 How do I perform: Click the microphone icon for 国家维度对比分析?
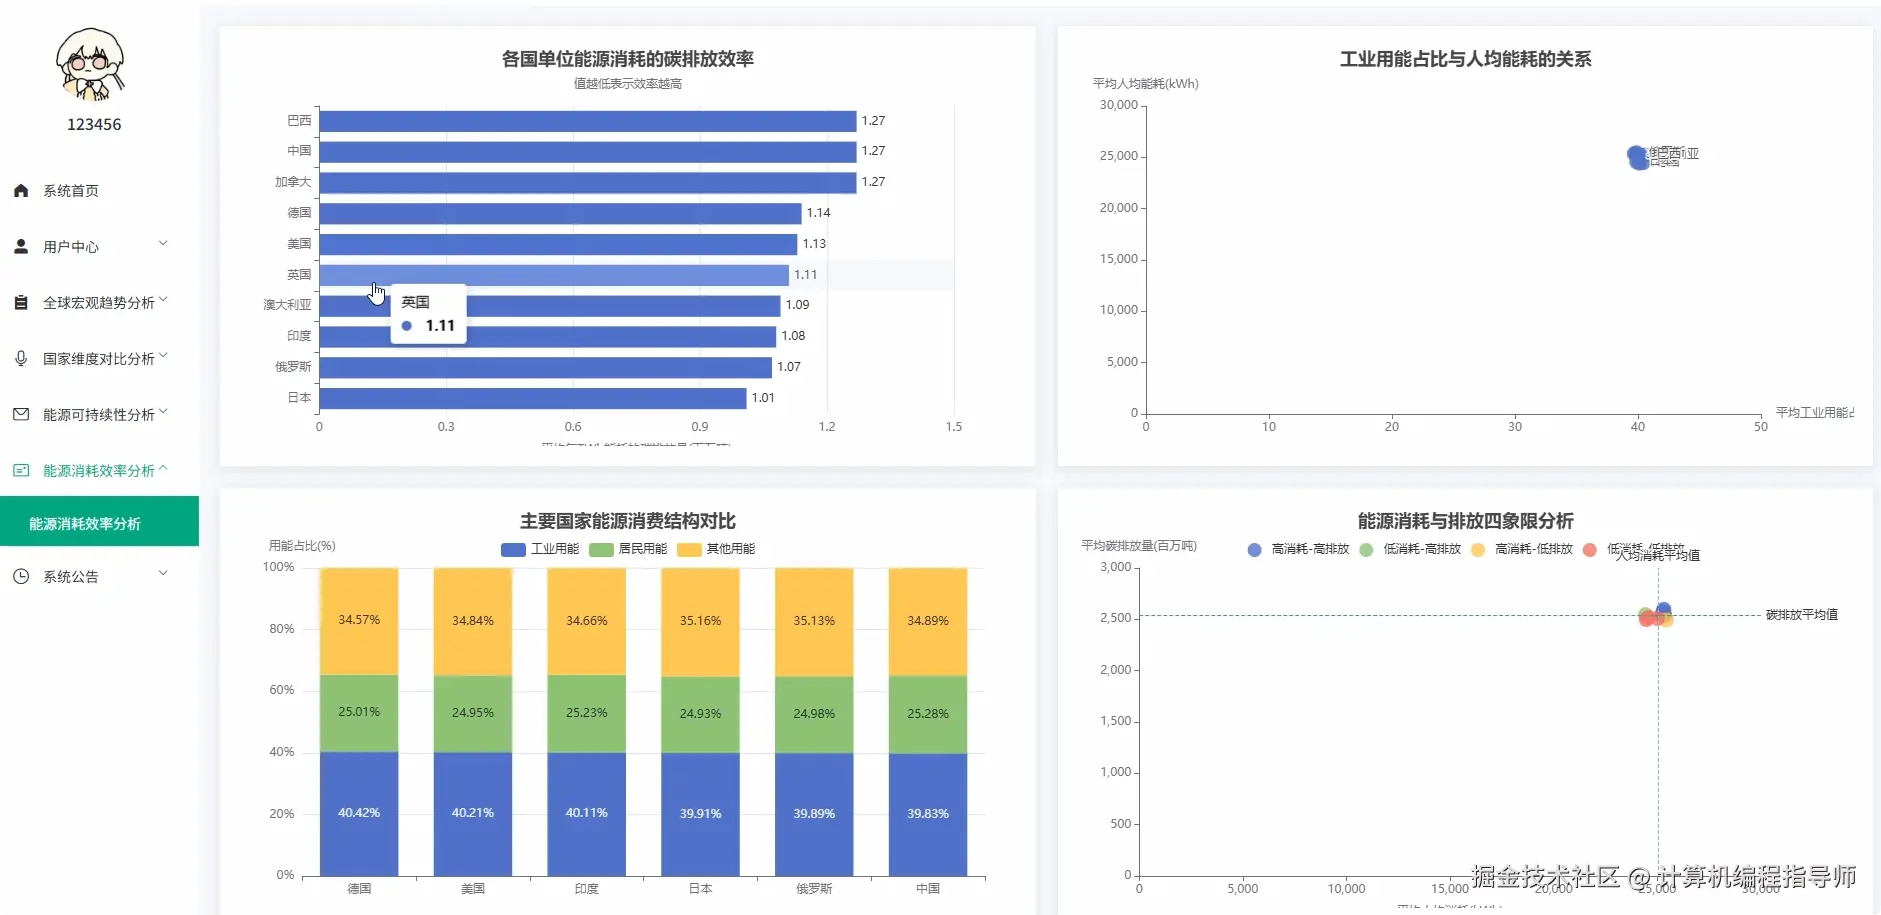pyautogui.click(x=21, y=358)
